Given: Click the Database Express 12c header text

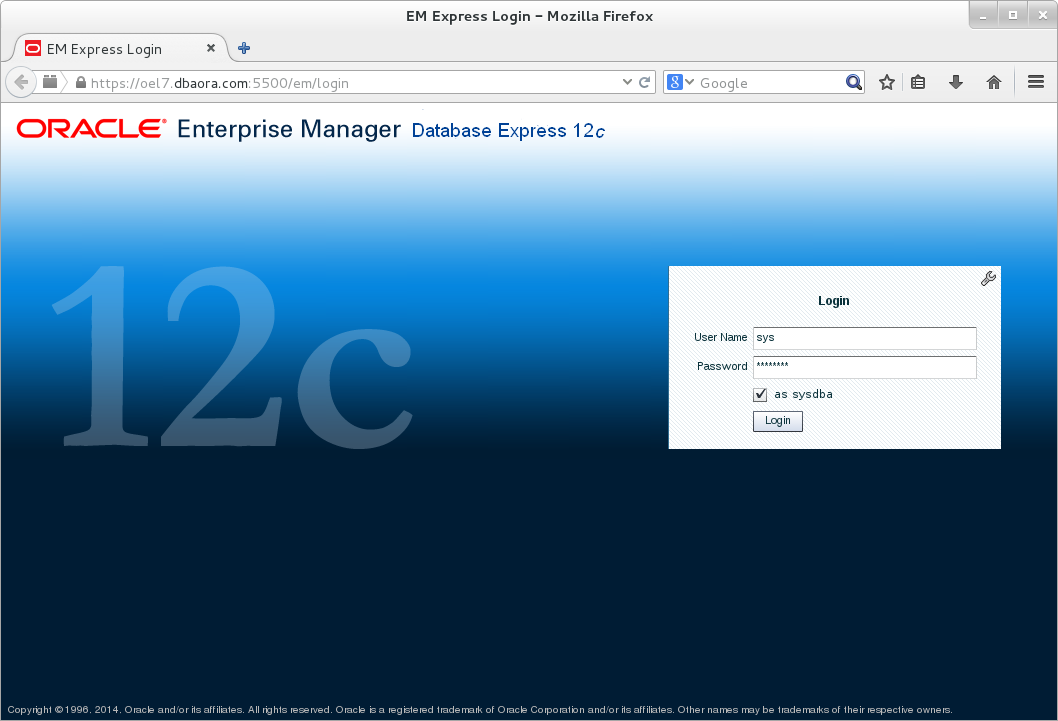Looking at the screenshot, I should [x=508, y=130].
